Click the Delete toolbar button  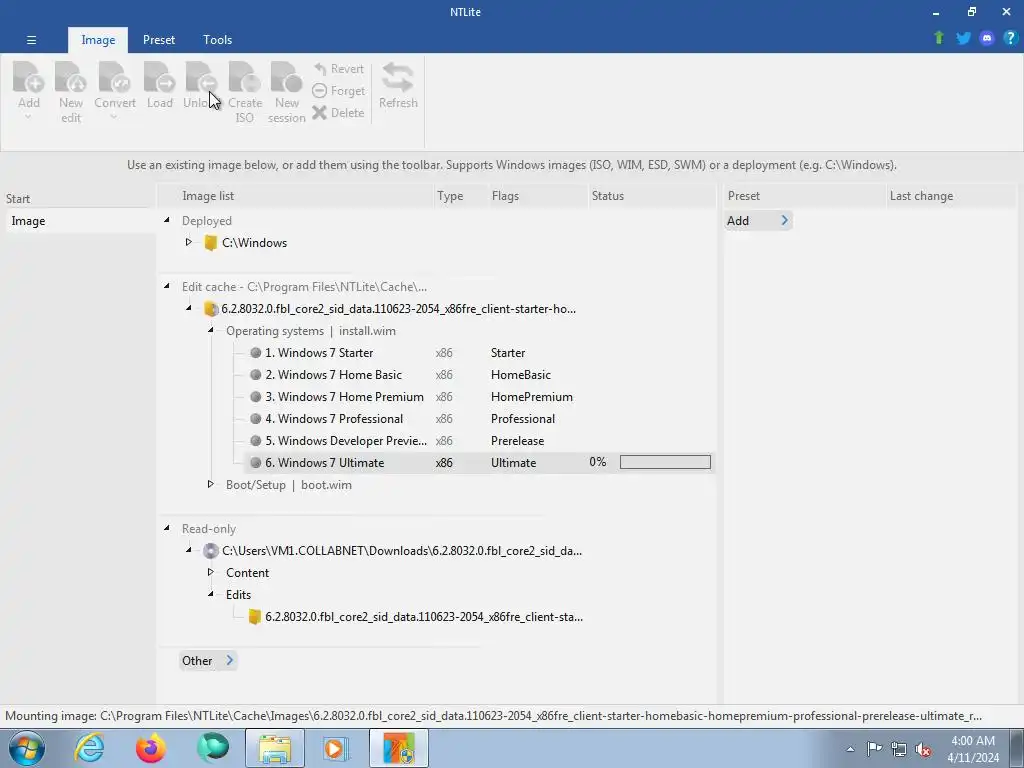(338, 112)
